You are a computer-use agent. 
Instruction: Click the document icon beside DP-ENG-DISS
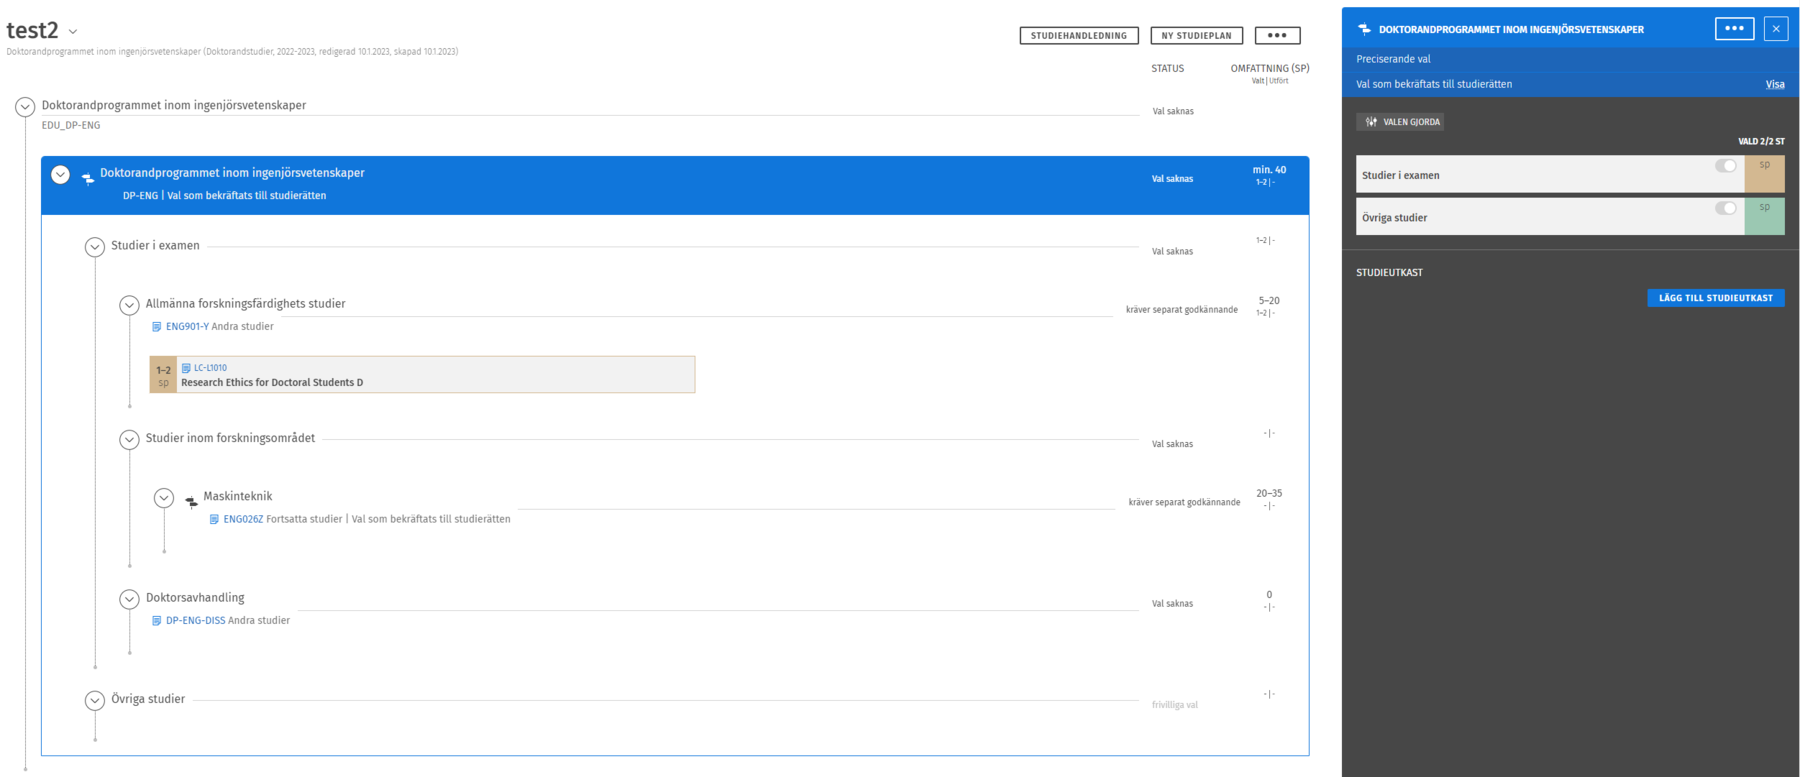tap(156, 621)
